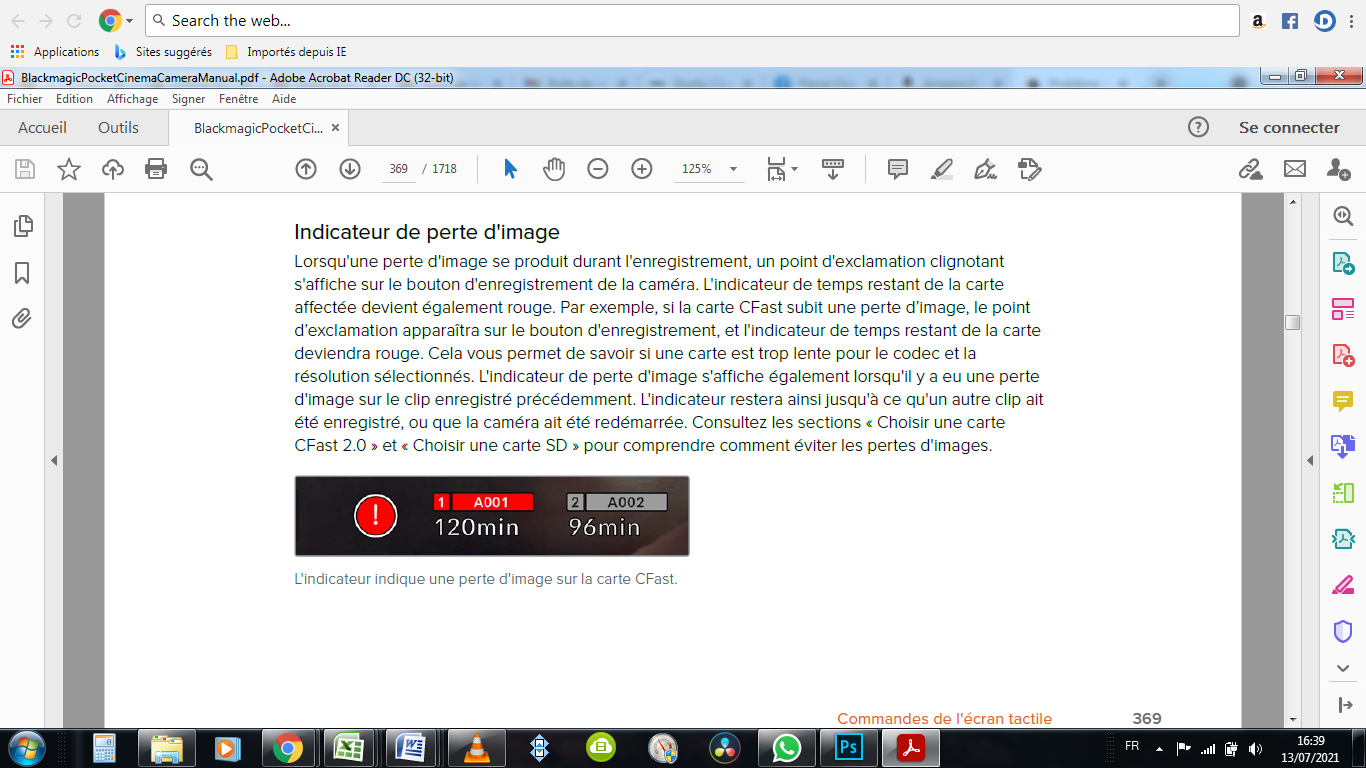Viewport: 1366px width, 768px height.
Task: Expand the left navigation pane arrow
Action: [54, 460]
